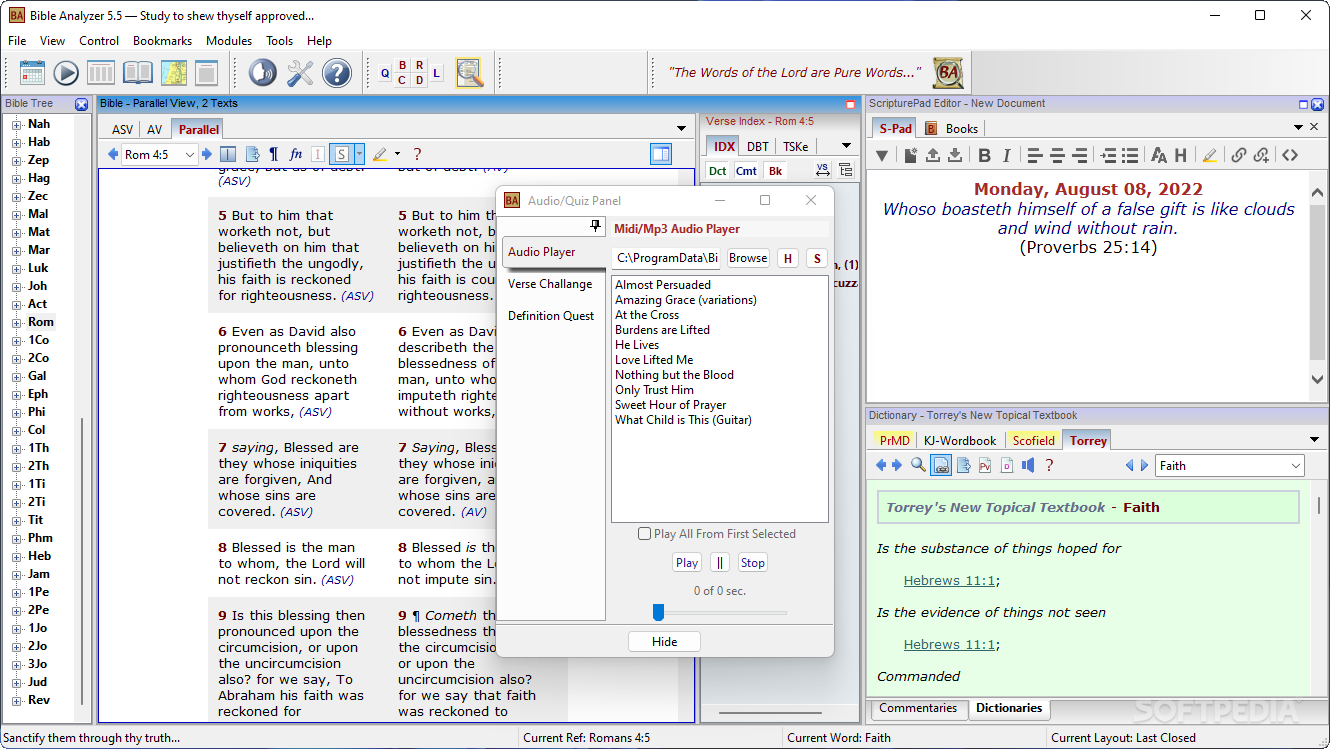Screen dimensions: 1330x749
Task: Toggle the S button in Bible toolbar
Action: tap(341, 154)
